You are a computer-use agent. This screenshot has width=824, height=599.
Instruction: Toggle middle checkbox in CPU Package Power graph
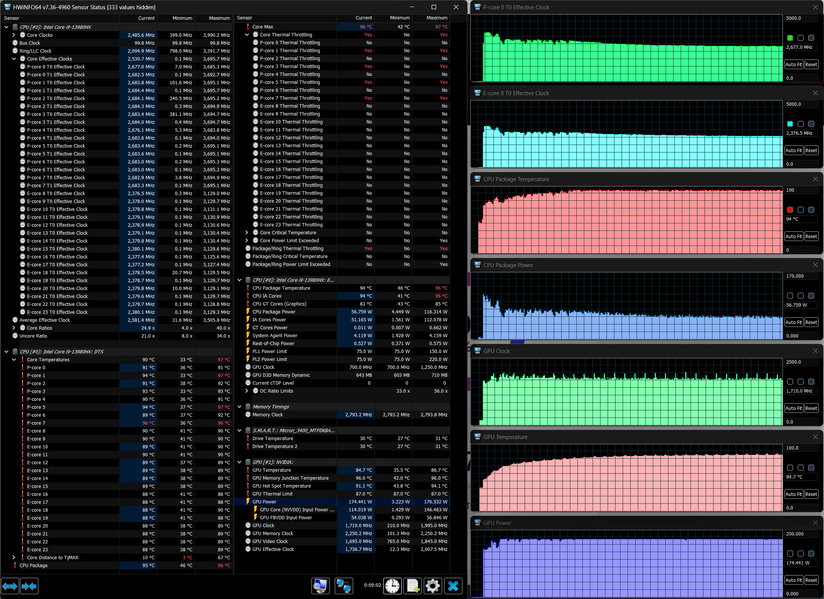[x=800, y=296]
